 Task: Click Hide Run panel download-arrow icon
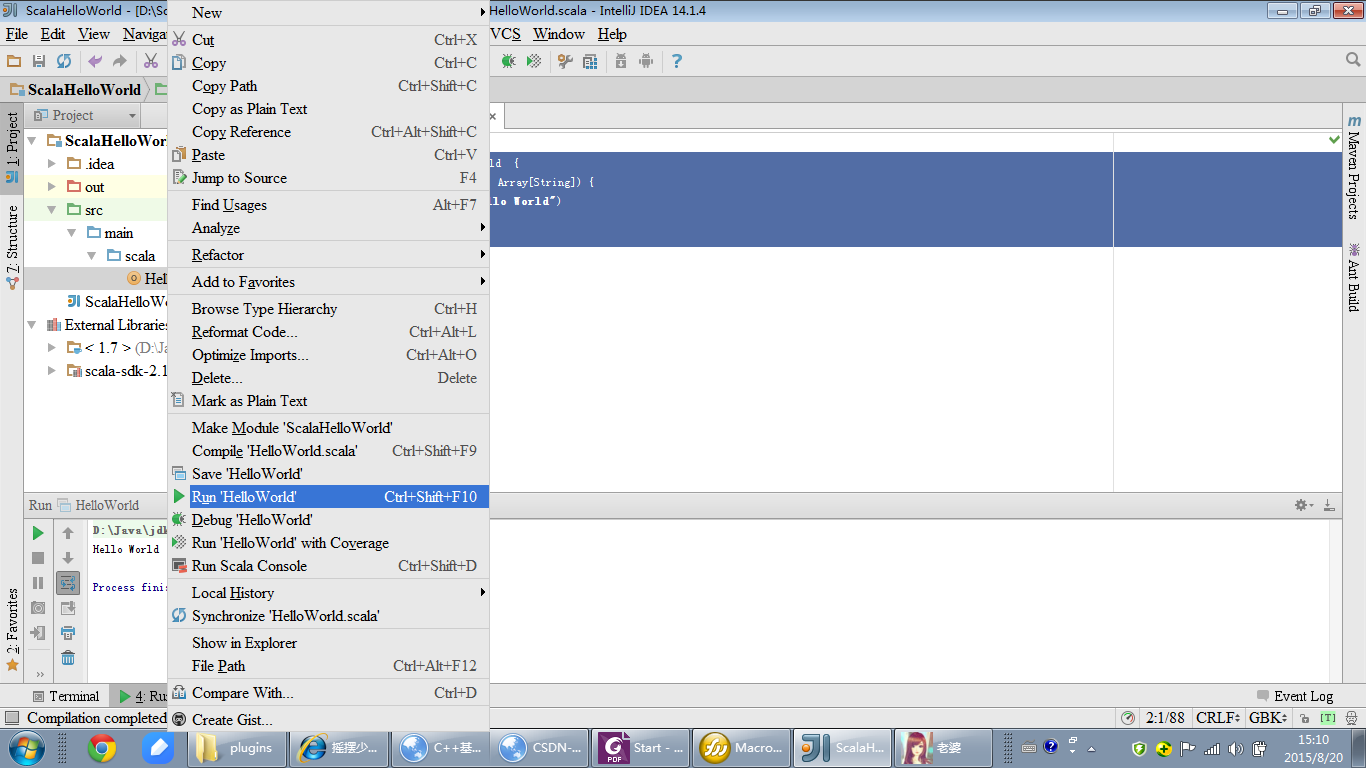(x=1329, y=506)
